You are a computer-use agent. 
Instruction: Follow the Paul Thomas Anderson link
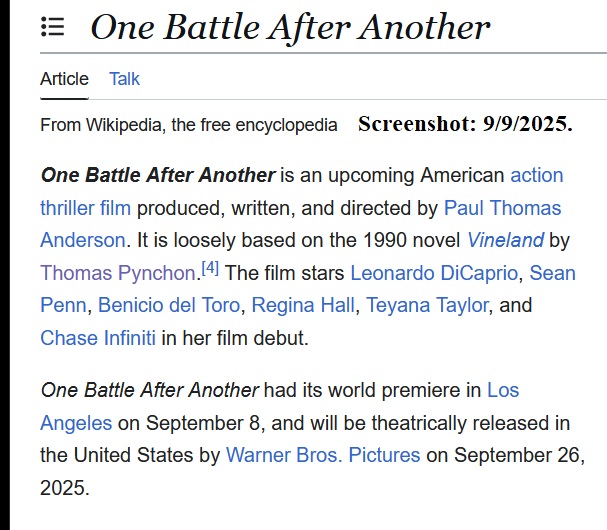click(502, 208)
